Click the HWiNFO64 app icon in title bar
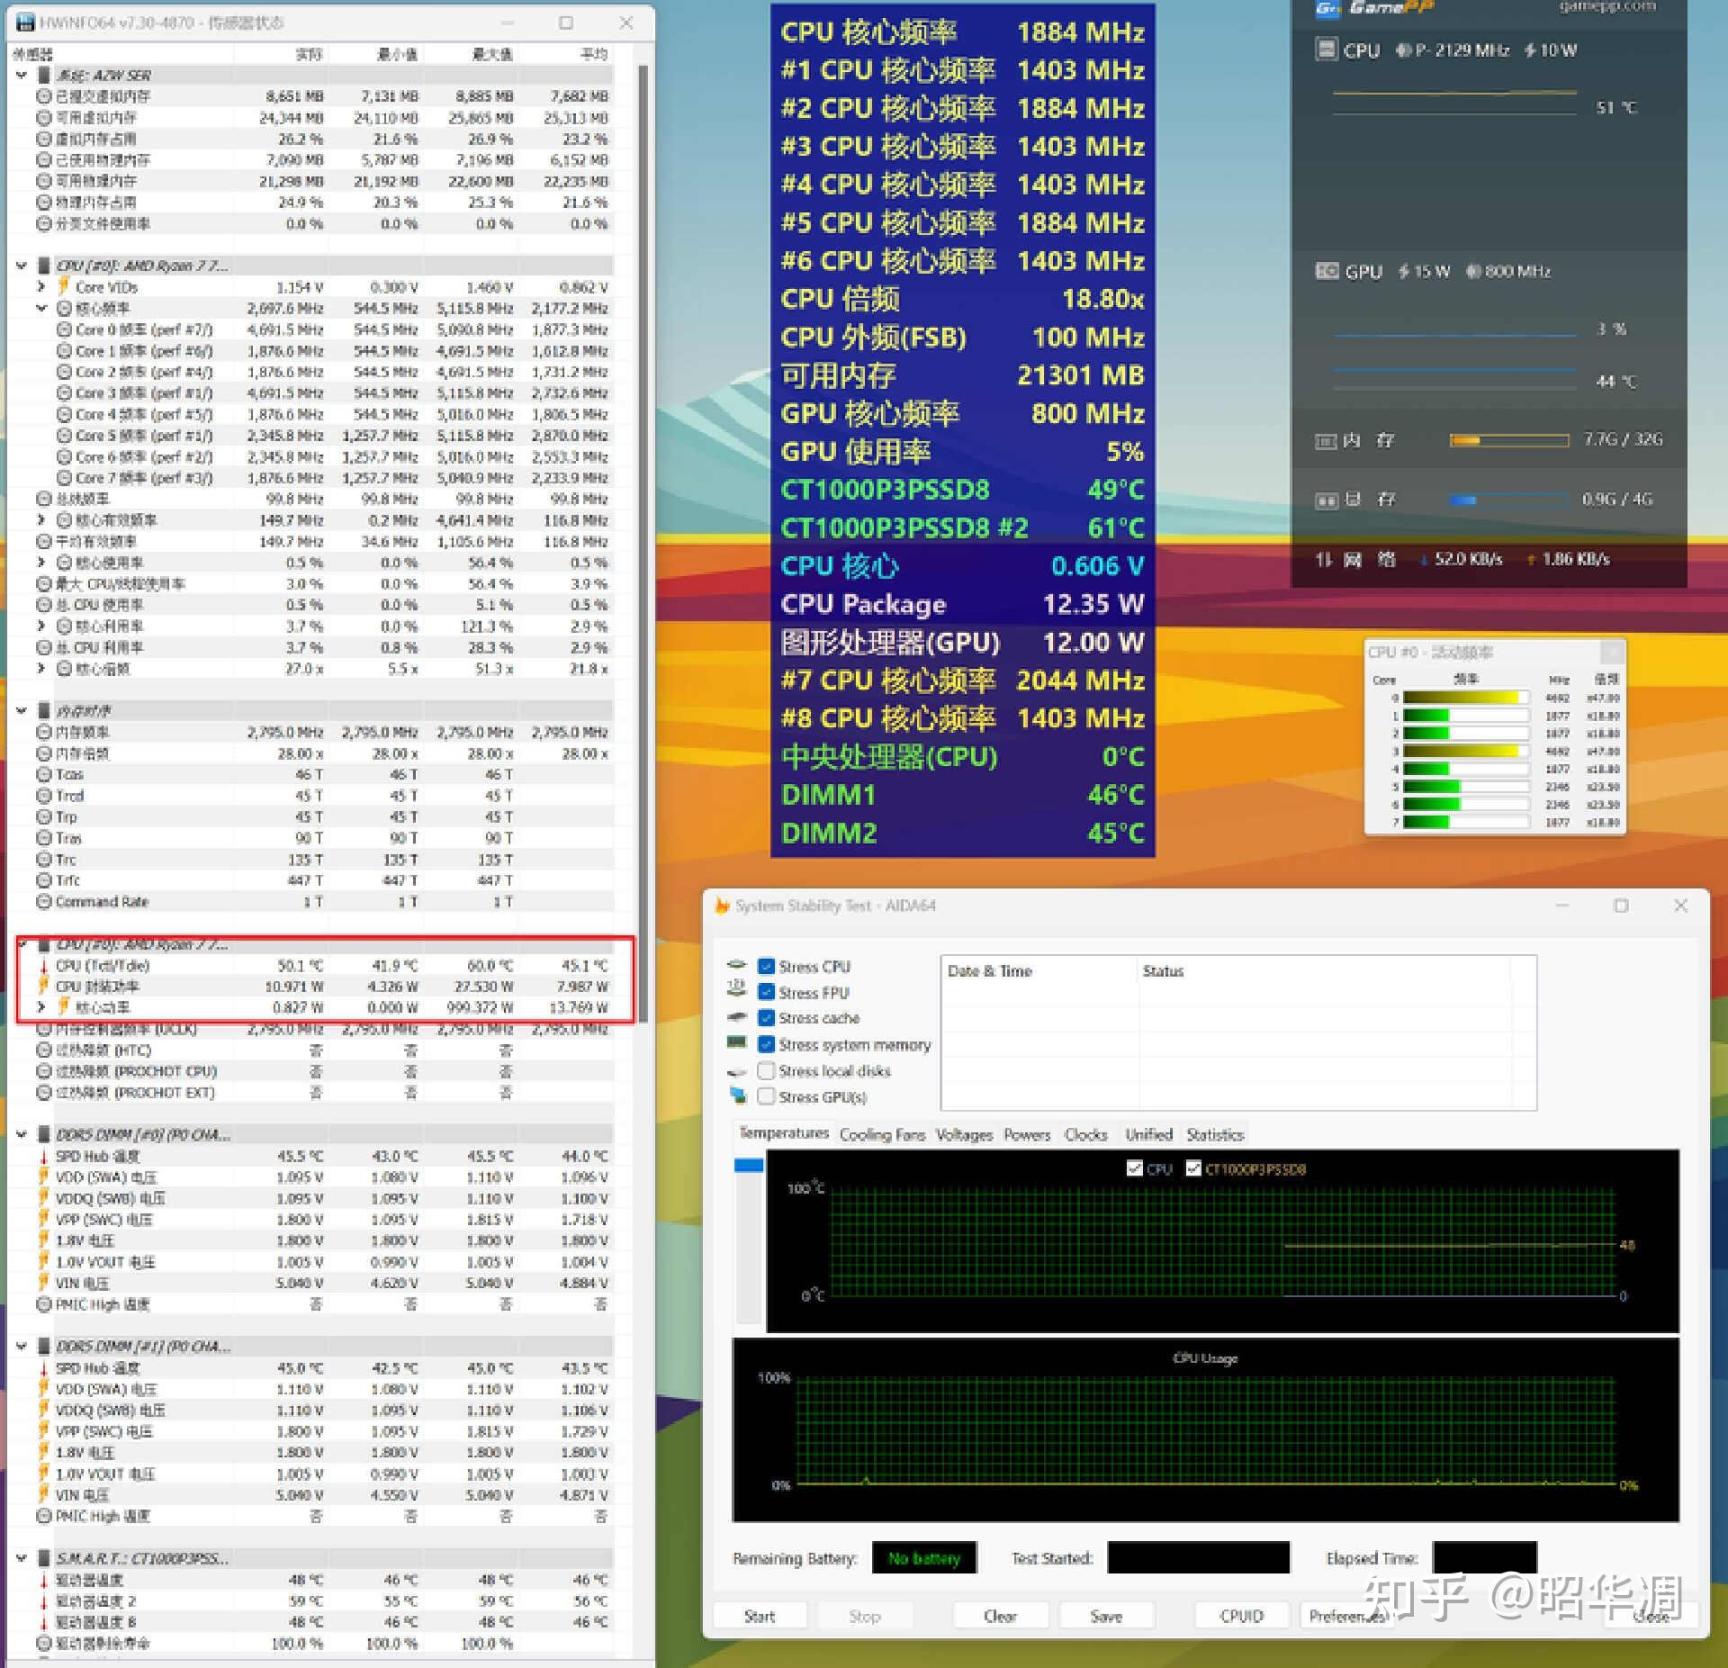Image resolution: width=1728 pixels, height=1668 pixels. [25, 22]
